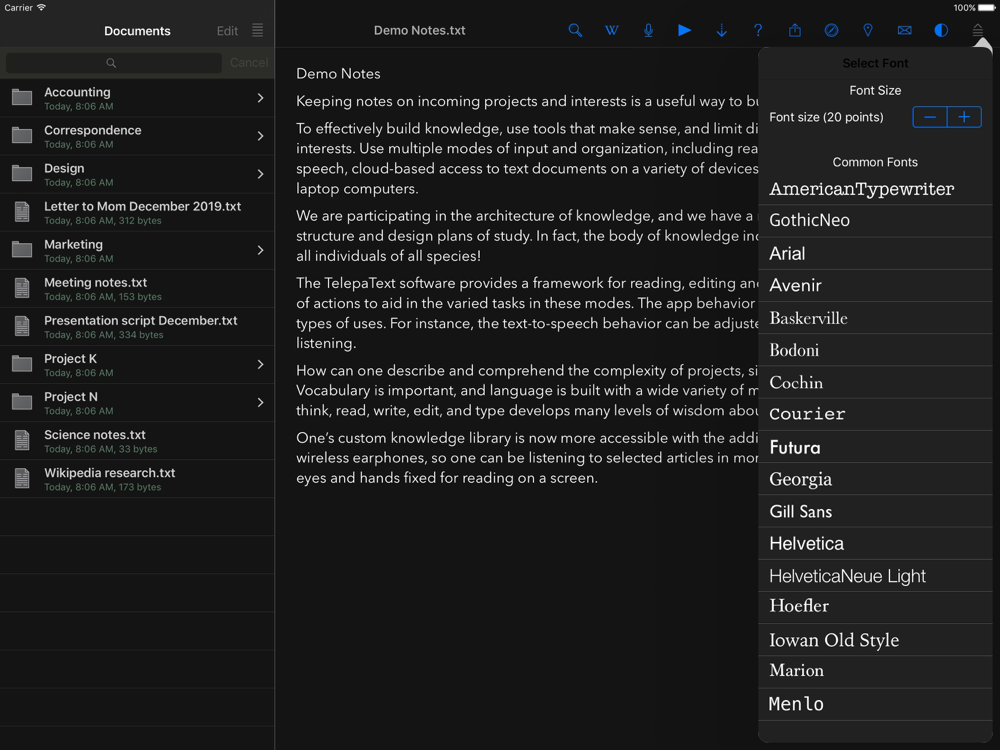Tap the location pin icon
Screen dimensions: 1000x750
click(867, 30)
